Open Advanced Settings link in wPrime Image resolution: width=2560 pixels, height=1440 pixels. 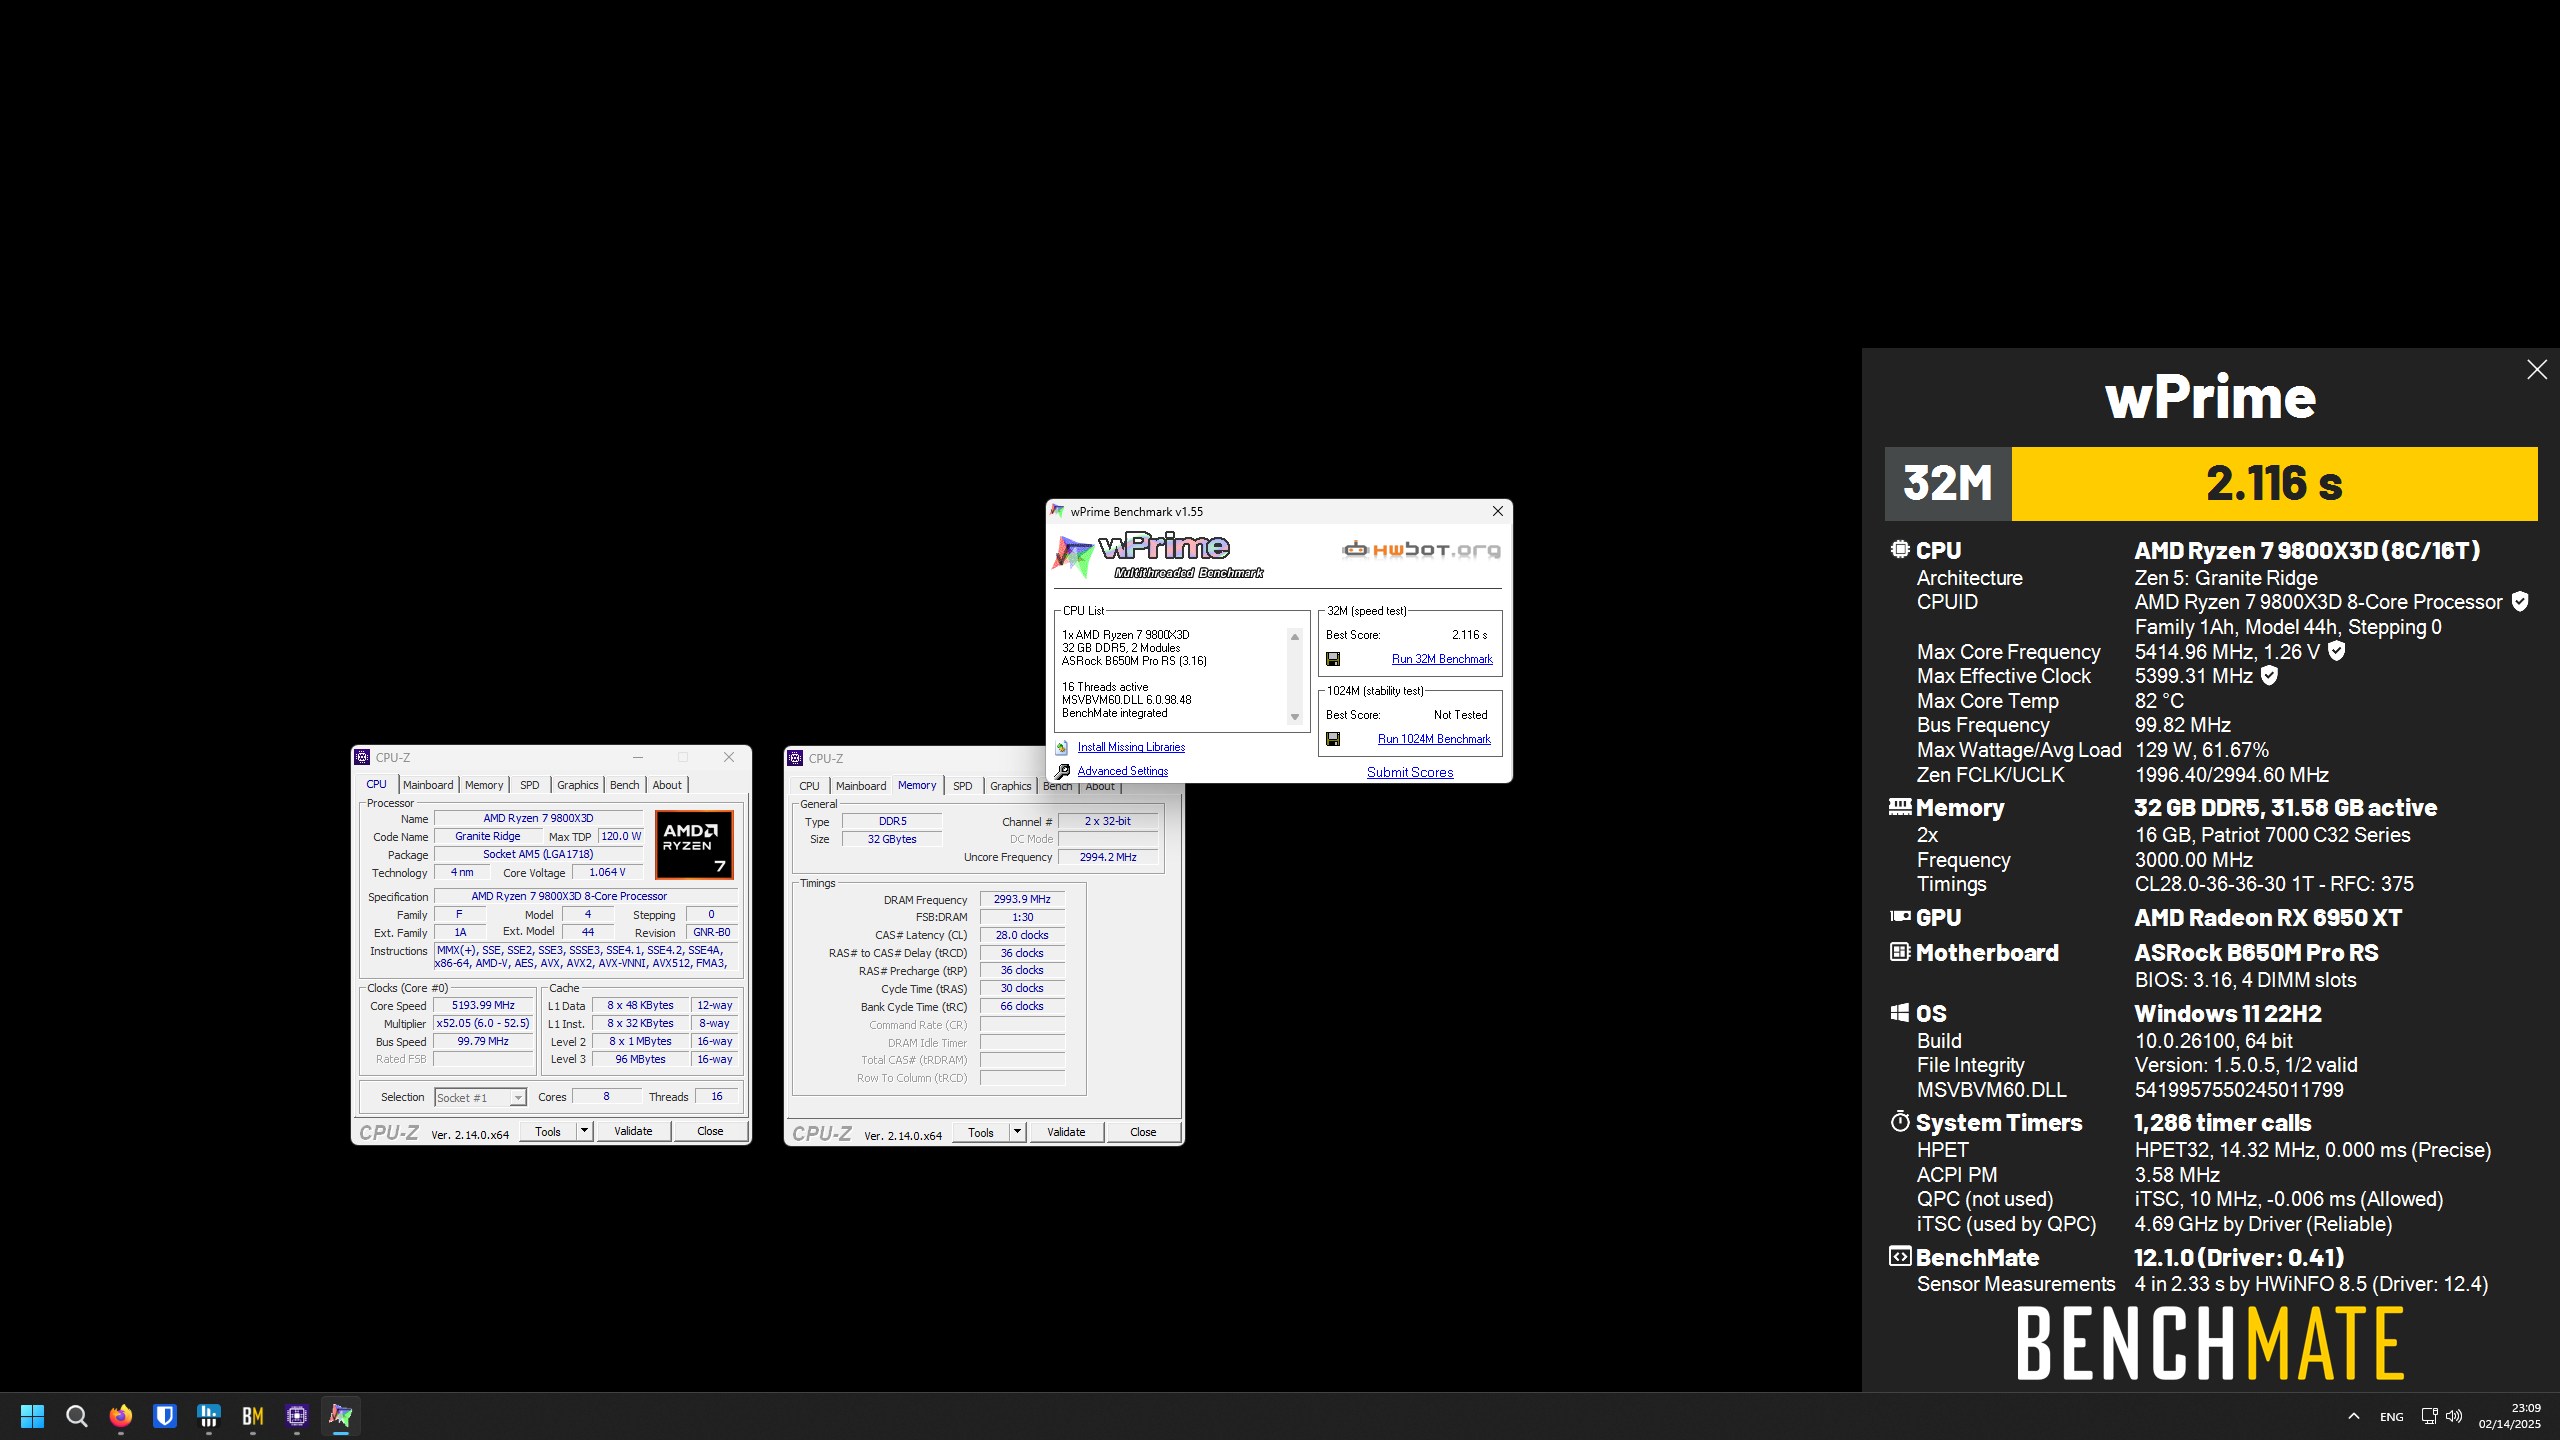pos(1123,772)
